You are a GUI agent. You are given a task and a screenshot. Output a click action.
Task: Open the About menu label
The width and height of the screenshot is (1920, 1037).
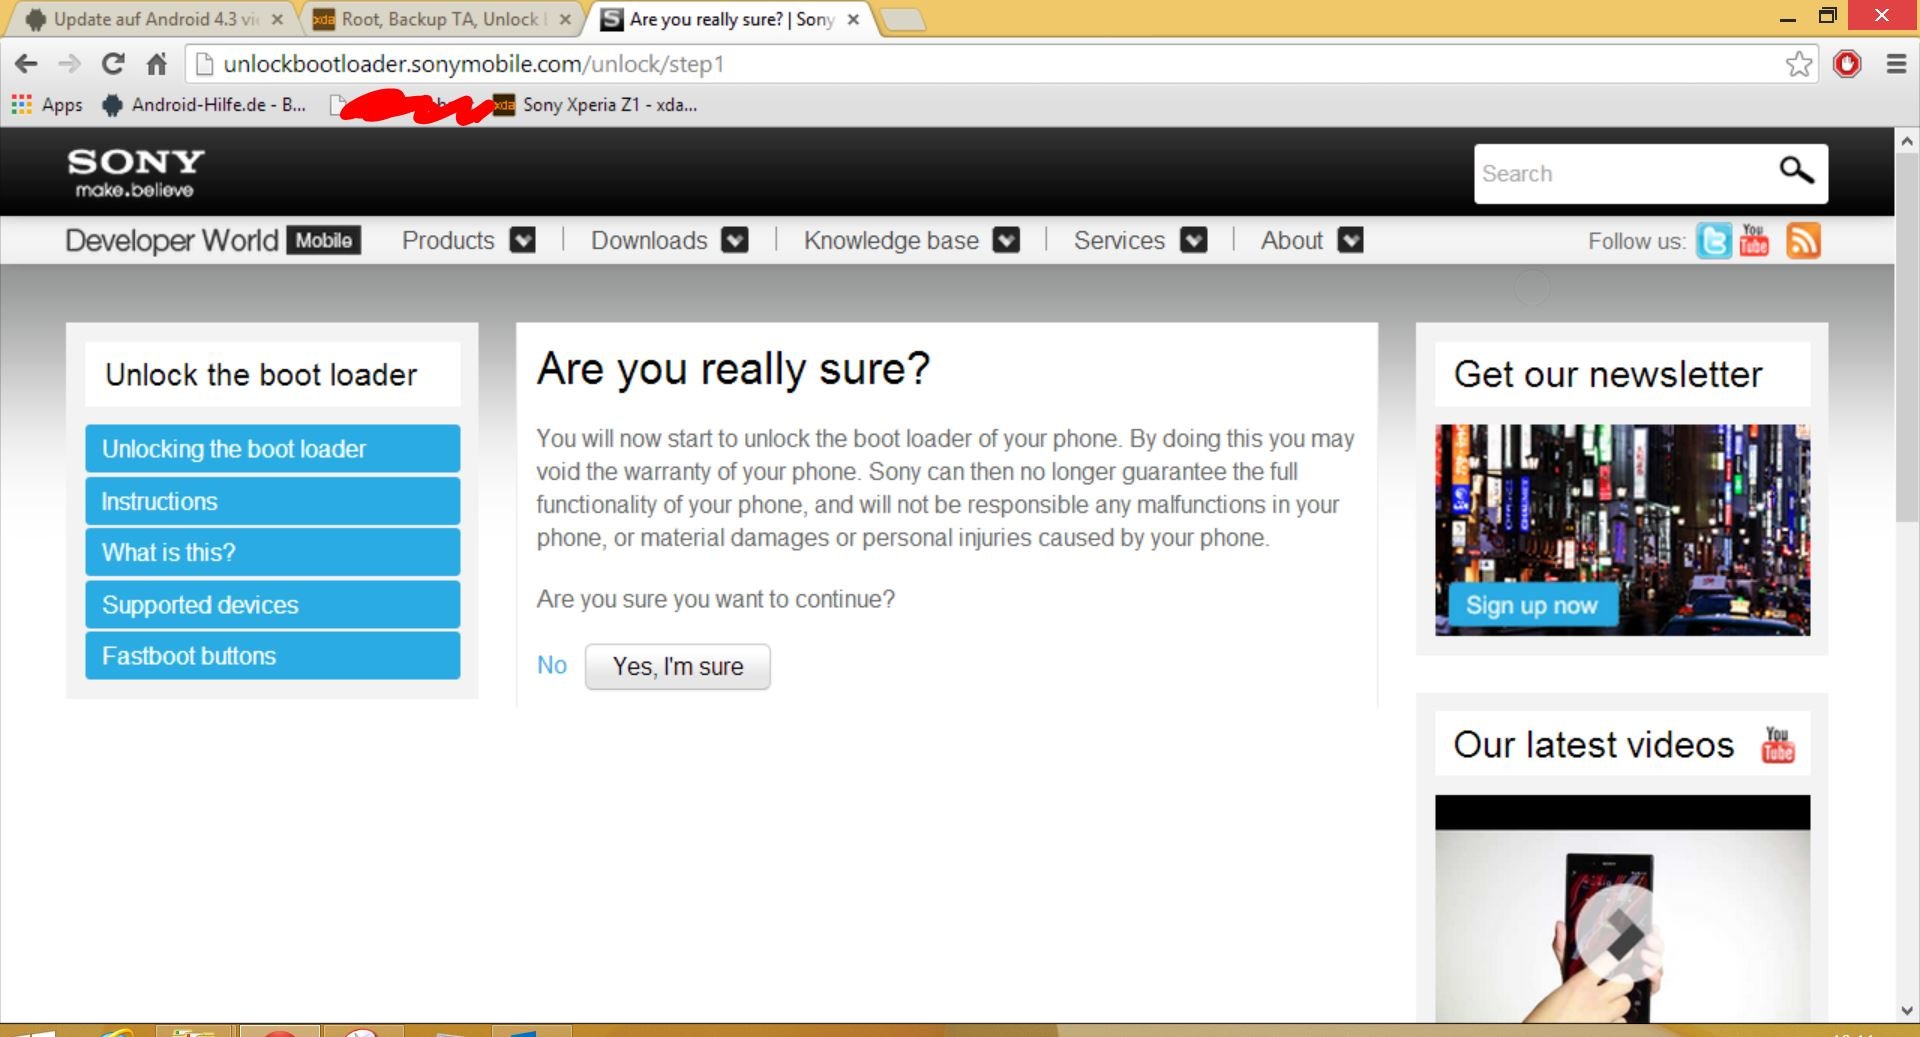coord(1292,241)
